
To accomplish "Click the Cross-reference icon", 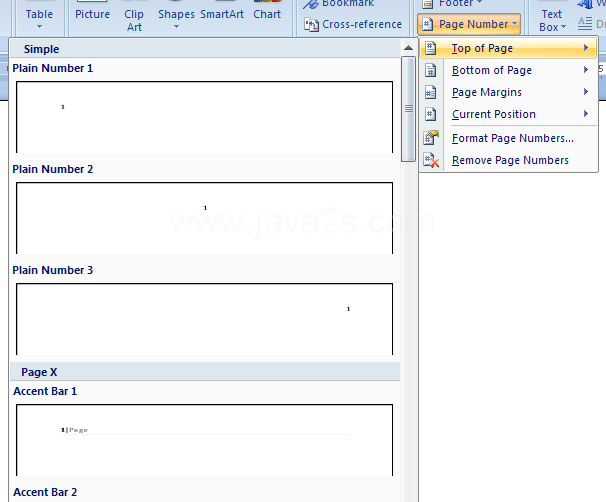I will (311, 25).
